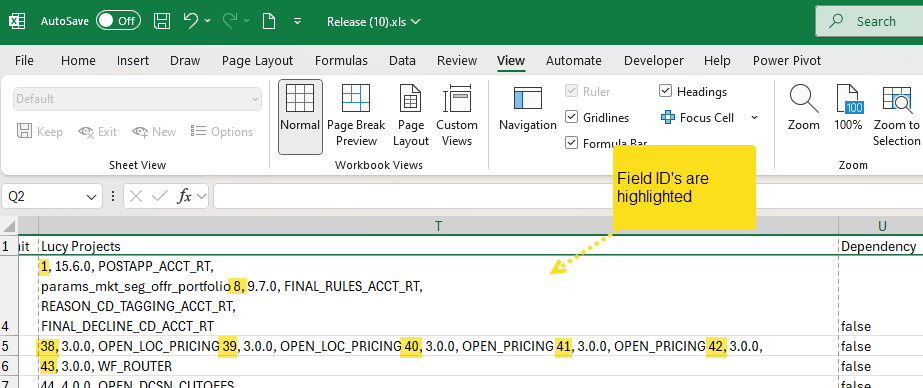Select the Normal view button

coord(300,117)
